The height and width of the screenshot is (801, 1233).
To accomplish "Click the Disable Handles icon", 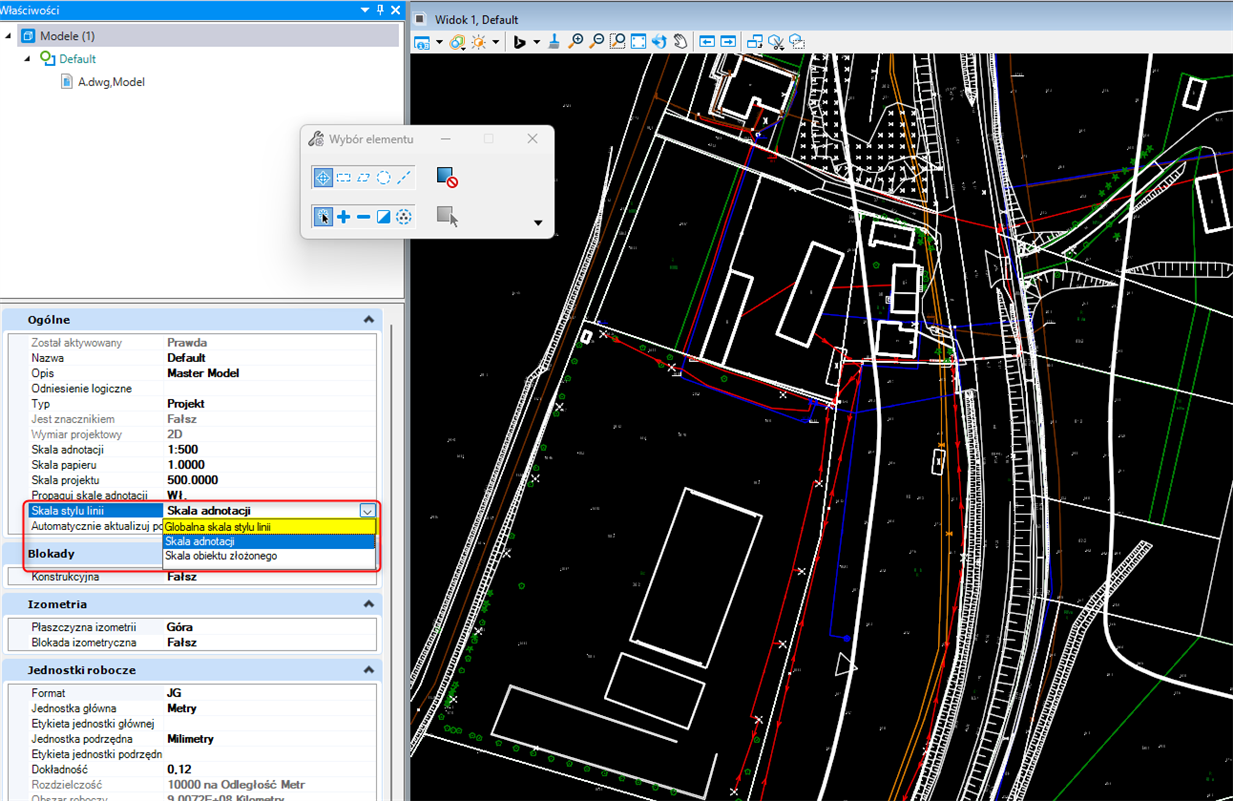I will (447, 178).
